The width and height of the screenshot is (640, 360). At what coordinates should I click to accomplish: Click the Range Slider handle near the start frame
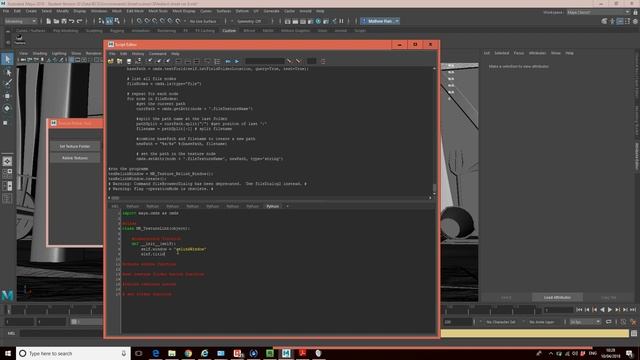point(74,322)
